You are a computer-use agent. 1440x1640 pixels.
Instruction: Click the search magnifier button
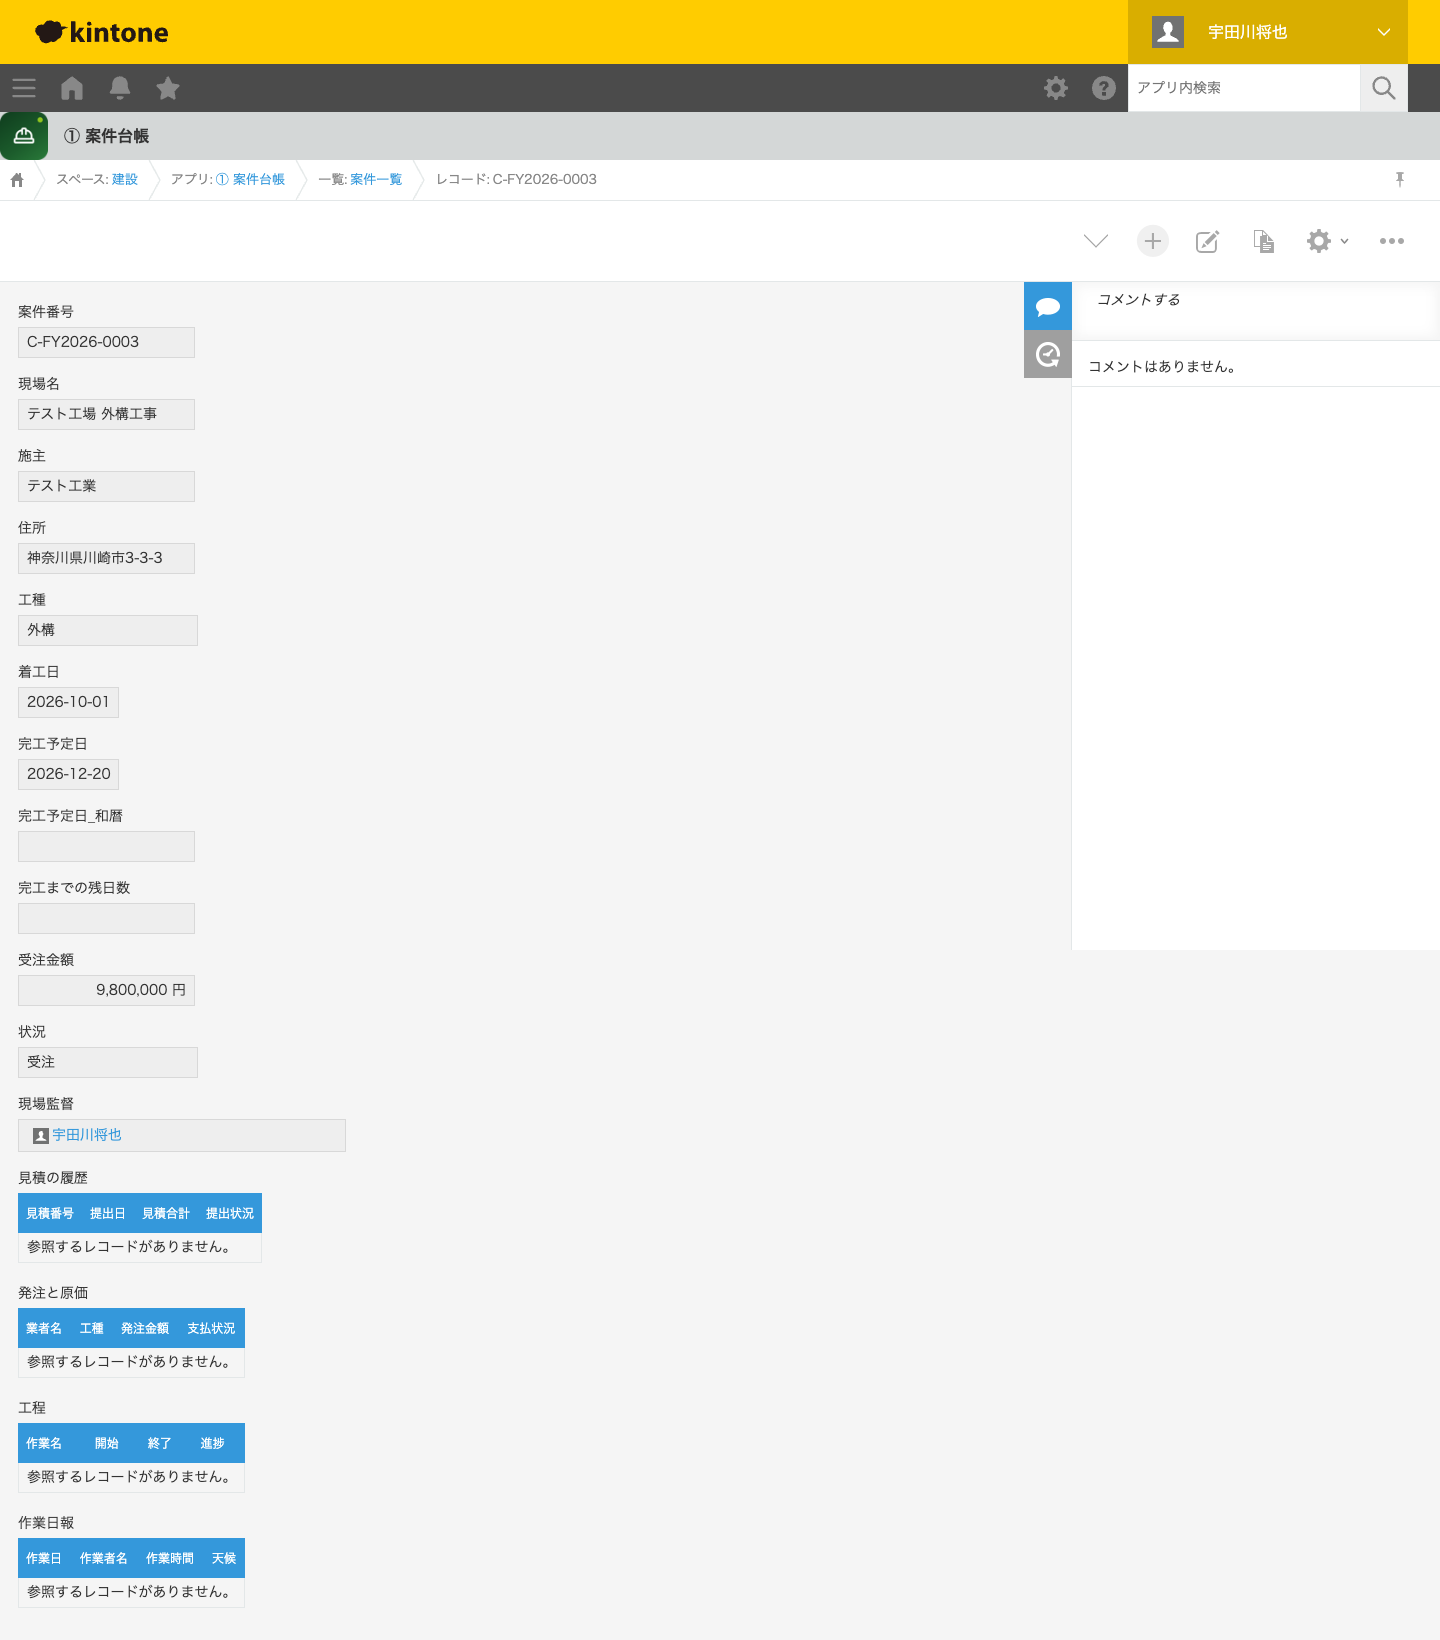click(x=1384, y=88)
